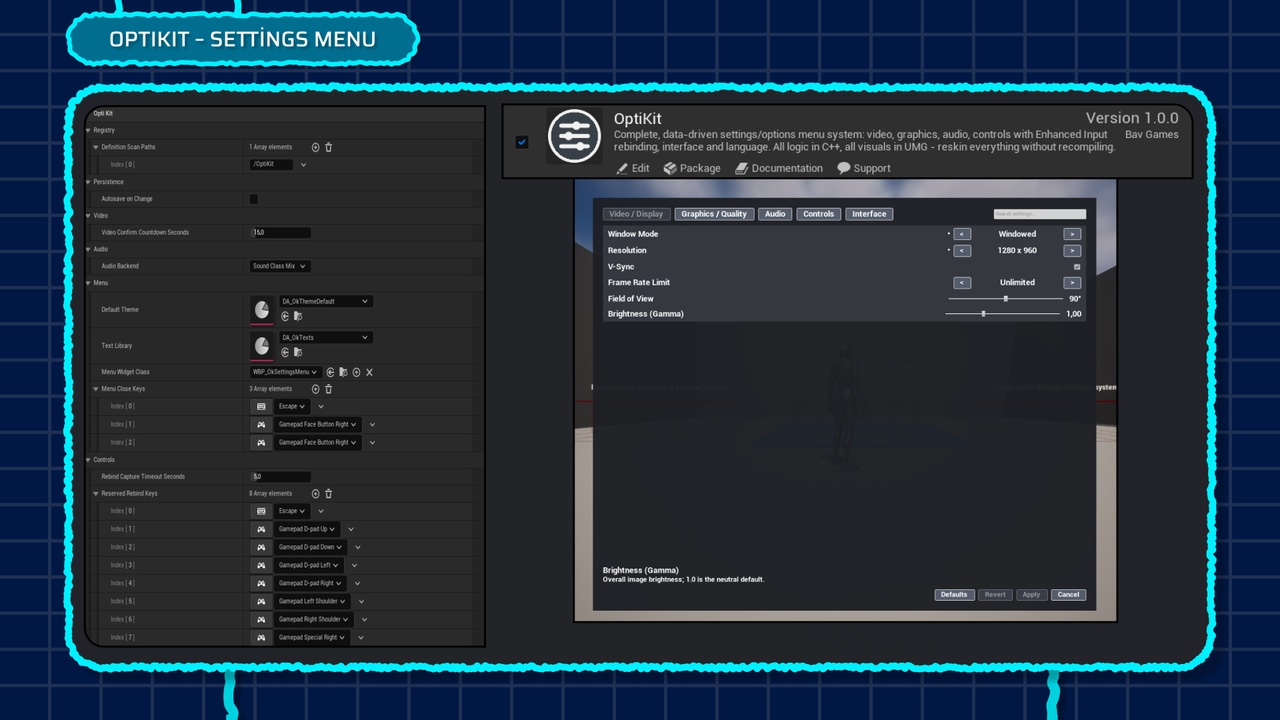Use selected asset for Menu Widget Class
The width and height of the screenshot is (1280, 720).
tap(330, 372)
